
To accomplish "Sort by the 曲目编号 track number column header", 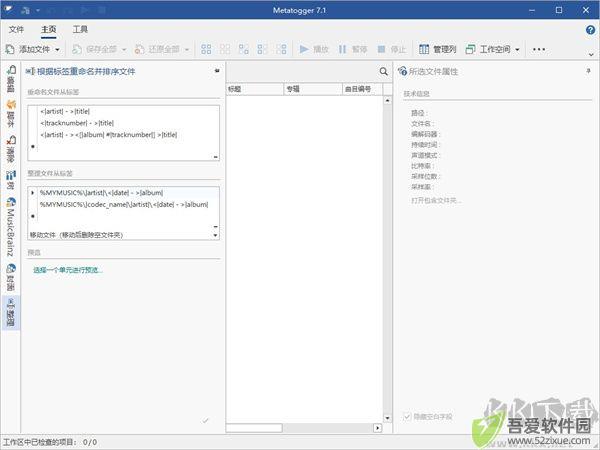I will [x=362, y=89].
